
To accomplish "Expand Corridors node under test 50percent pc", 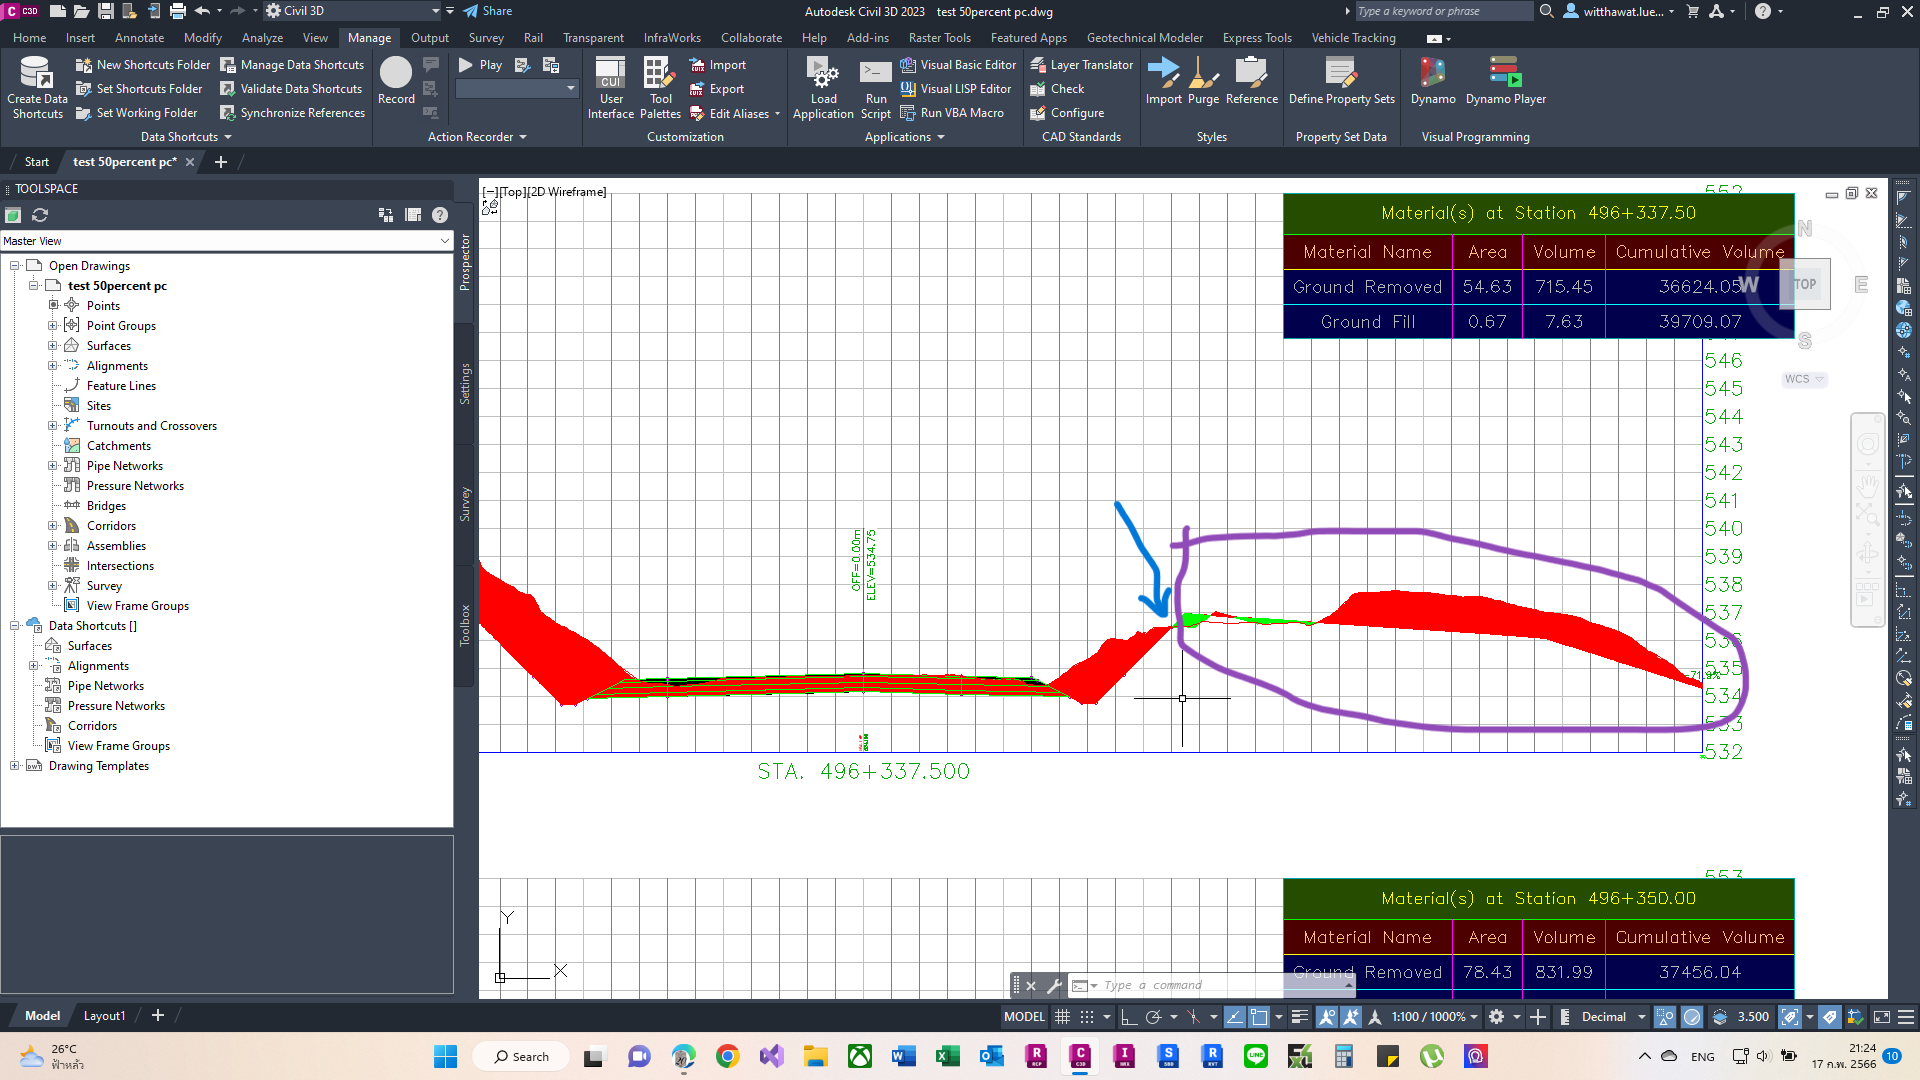I will (x=53, y=526).
